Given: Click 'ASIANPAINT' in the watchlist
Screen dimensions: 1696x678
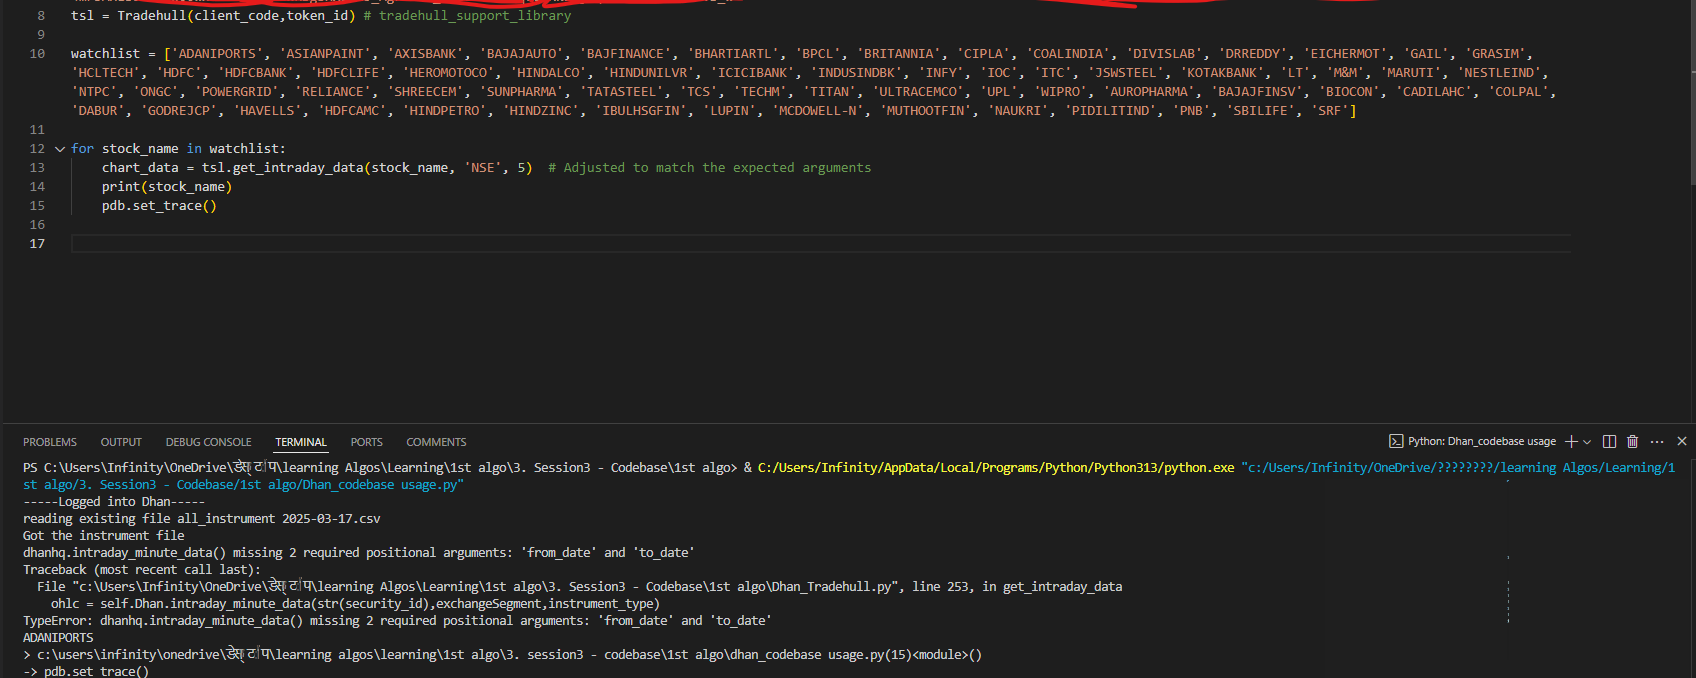Looking at the screenshot, I should point(325,54).
